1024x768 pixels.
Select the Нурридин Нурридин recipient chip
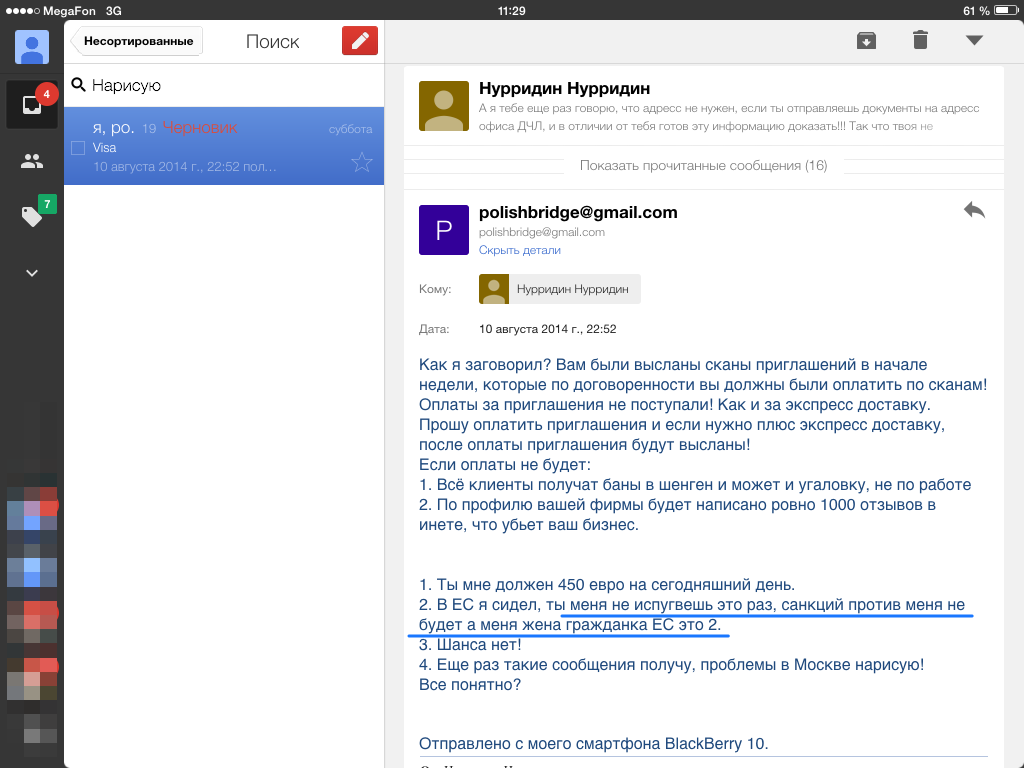tap(560, 289)
